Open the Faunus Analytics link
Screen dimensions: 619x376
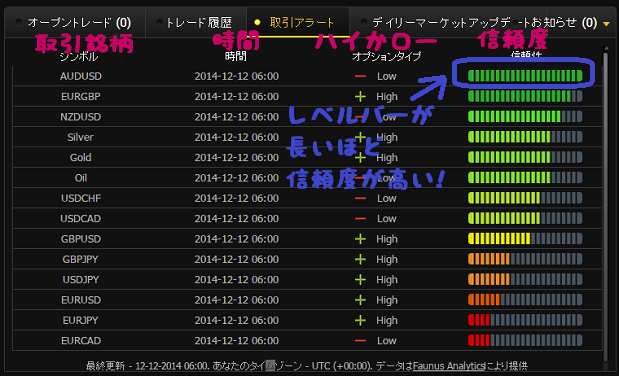449,366
